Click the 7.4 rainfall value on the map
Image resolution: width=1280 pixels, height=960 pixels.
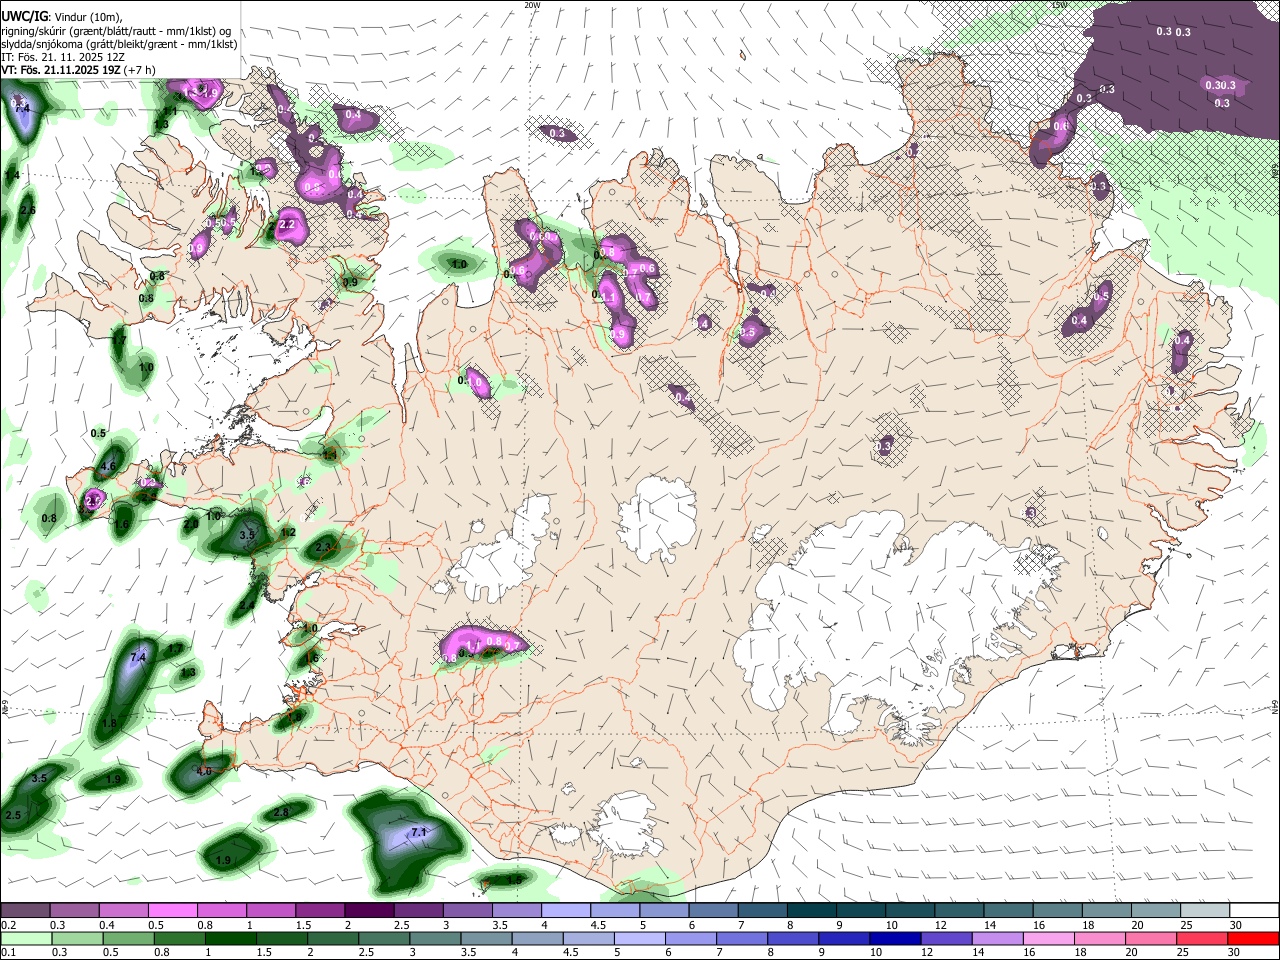[138, 658]
